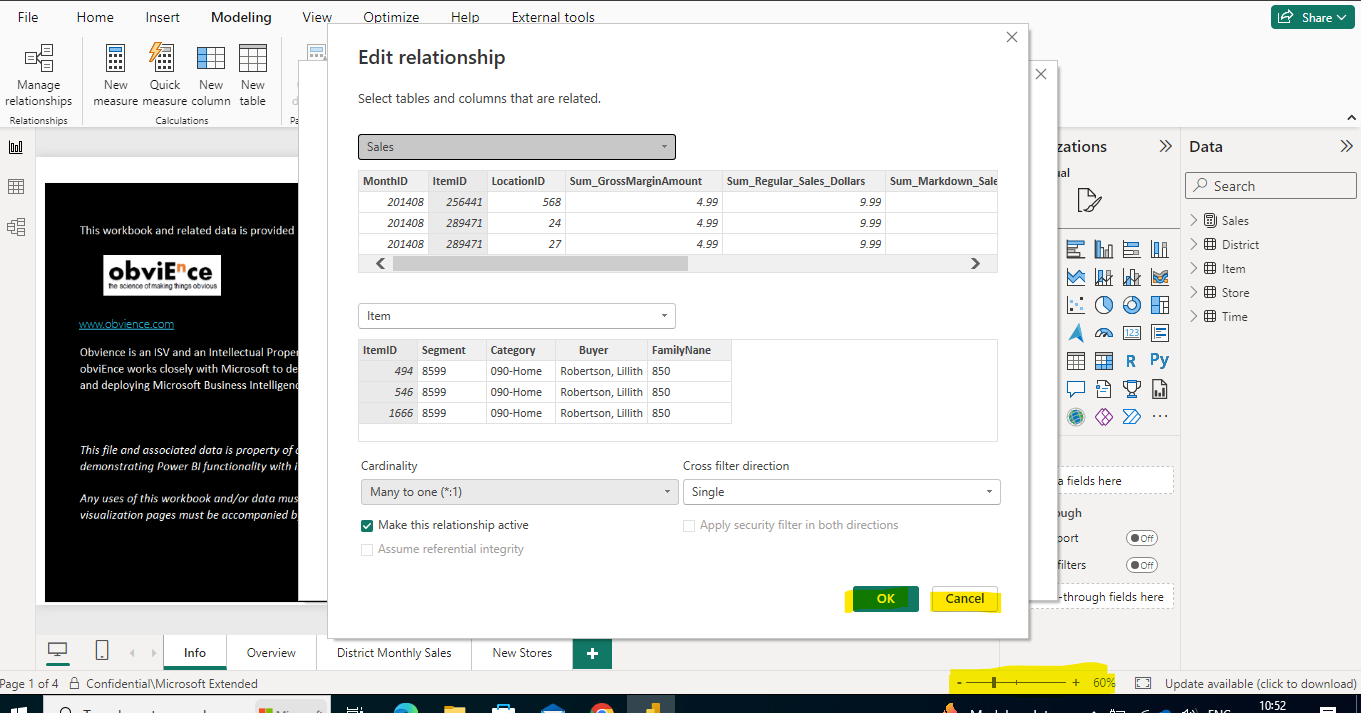Switch to Table view in left sidebar
1361x713 pixels.
pyautogui.click(x=16, y=187)
